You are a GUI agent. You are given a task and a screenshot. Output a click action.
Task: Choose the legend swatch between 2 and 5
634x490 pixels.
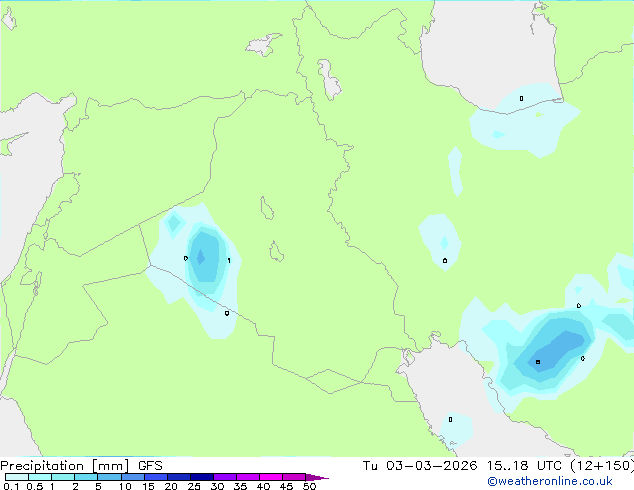[x=86, y=477]
